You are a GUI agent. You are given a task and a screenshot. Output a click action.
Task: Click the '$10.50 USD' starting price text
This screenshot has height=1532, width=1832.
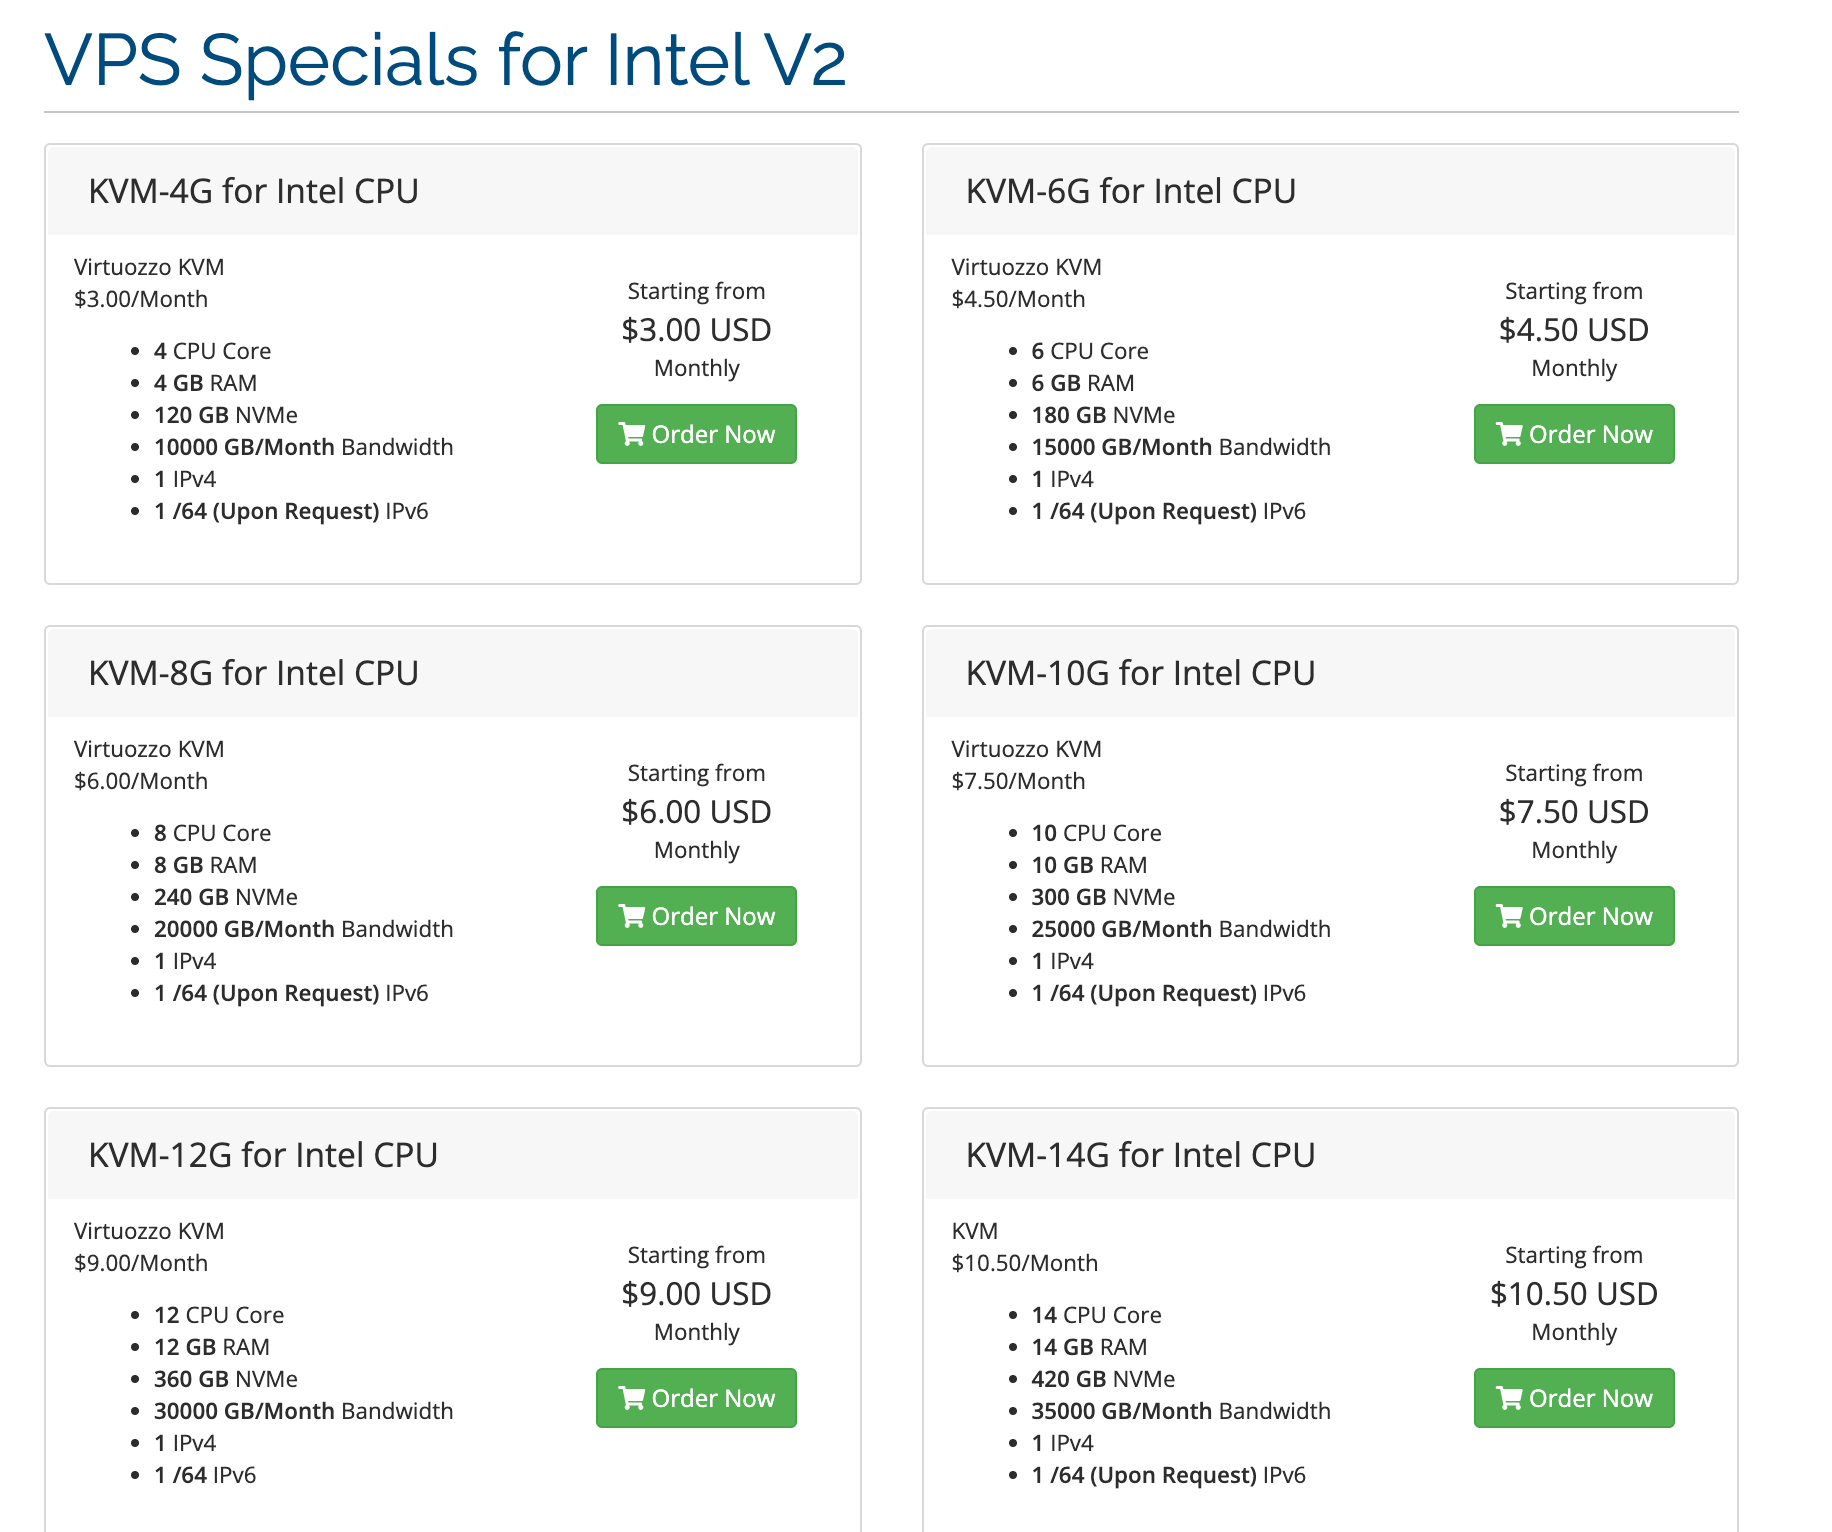pyautogui.click(x=1573, y=1294)
